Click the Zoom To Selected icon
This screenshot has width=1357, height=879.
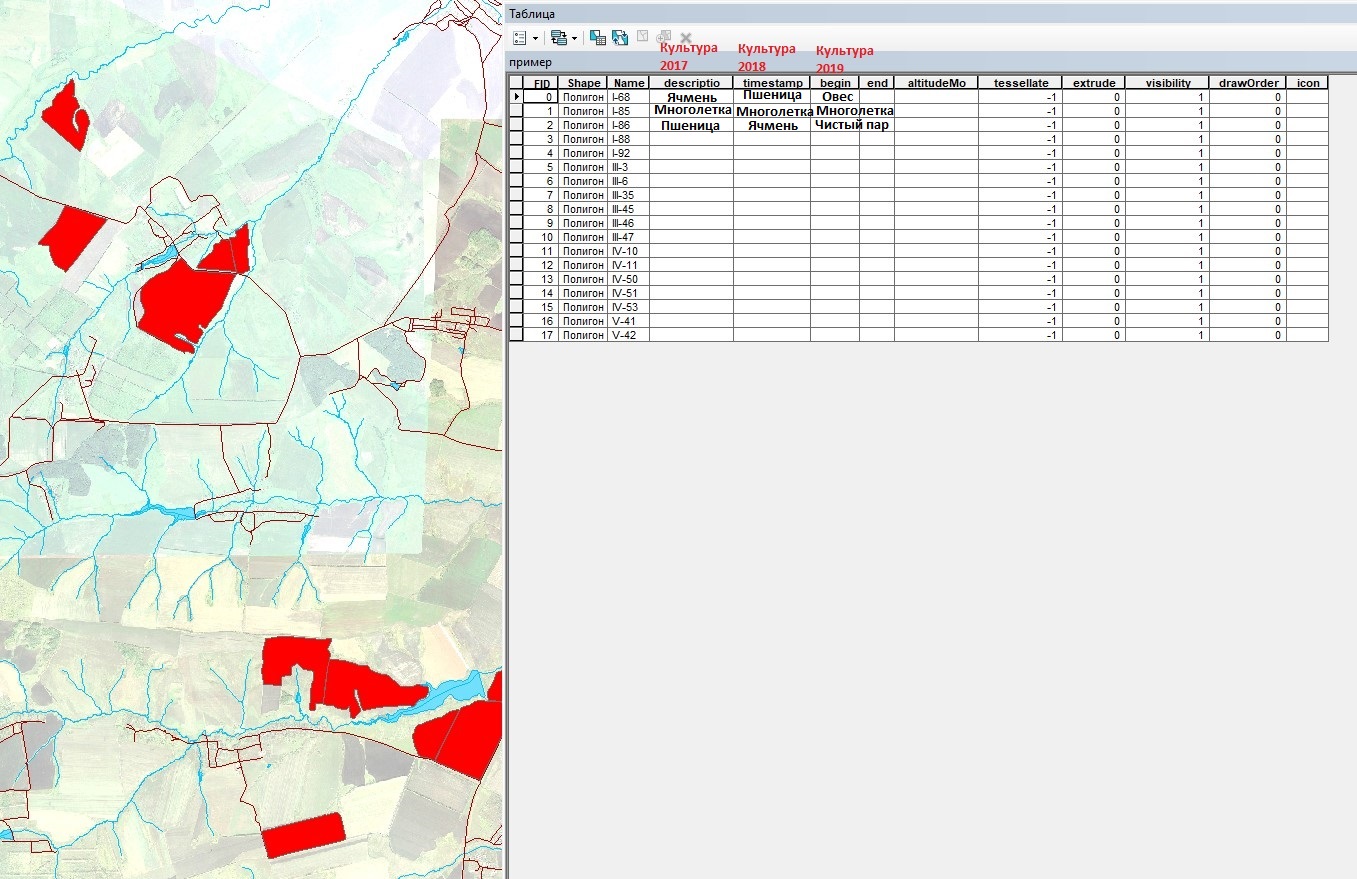click(664, 37)
